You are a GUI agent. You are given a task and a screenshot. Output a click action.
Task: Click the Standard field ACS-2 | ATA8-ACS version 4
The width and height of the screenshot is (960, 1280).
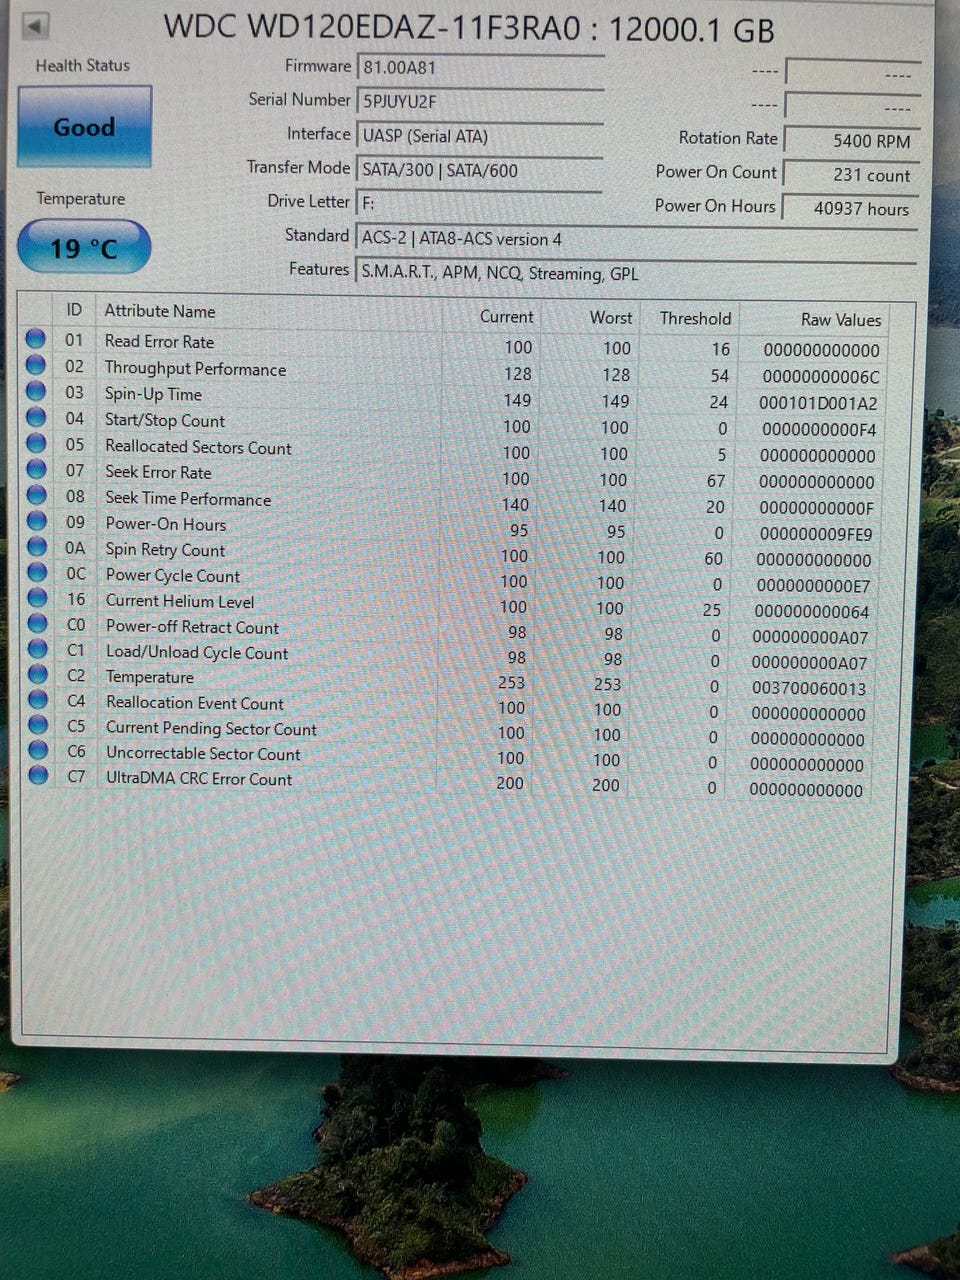click(x=636, y=239)
